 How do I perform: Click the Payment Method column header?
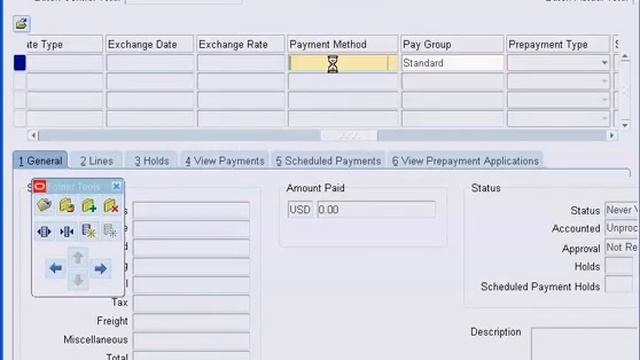tap(342, 44)
